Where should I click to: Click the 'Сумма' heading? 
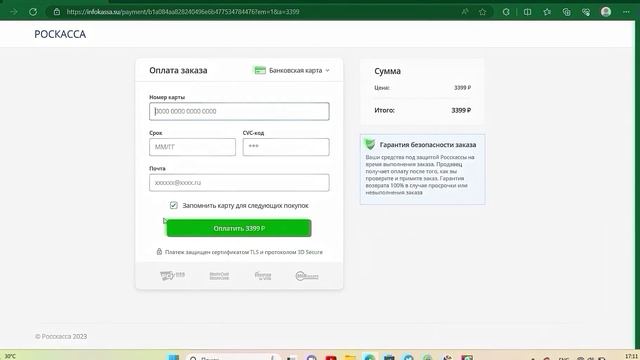click(387, 71)
